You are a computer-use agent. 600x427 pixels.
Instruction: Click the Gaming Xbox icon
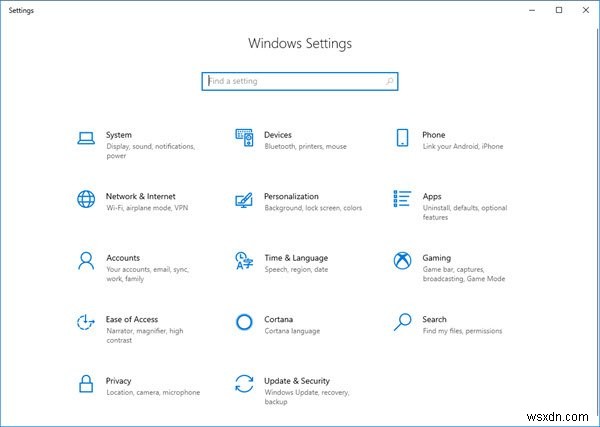pyautogui.click(x=402, y=260)
